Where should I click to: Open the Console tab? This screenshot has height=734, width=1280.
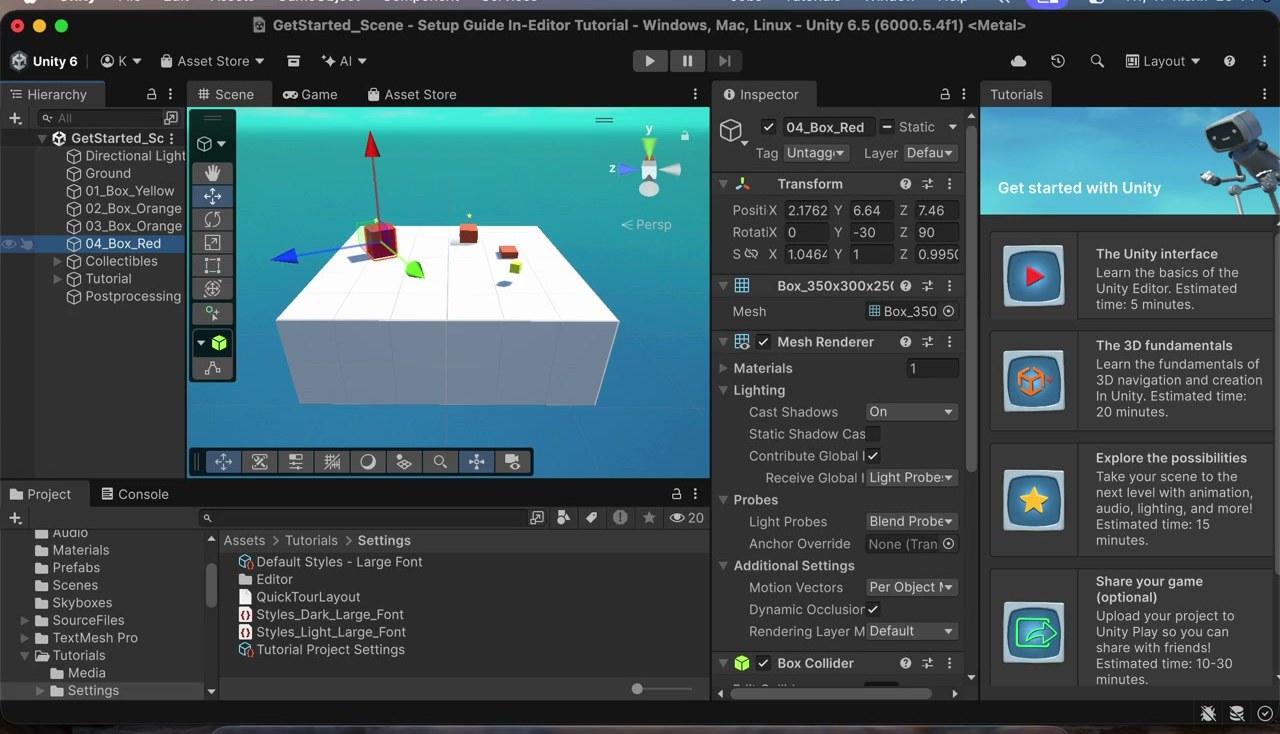(134, 494)
